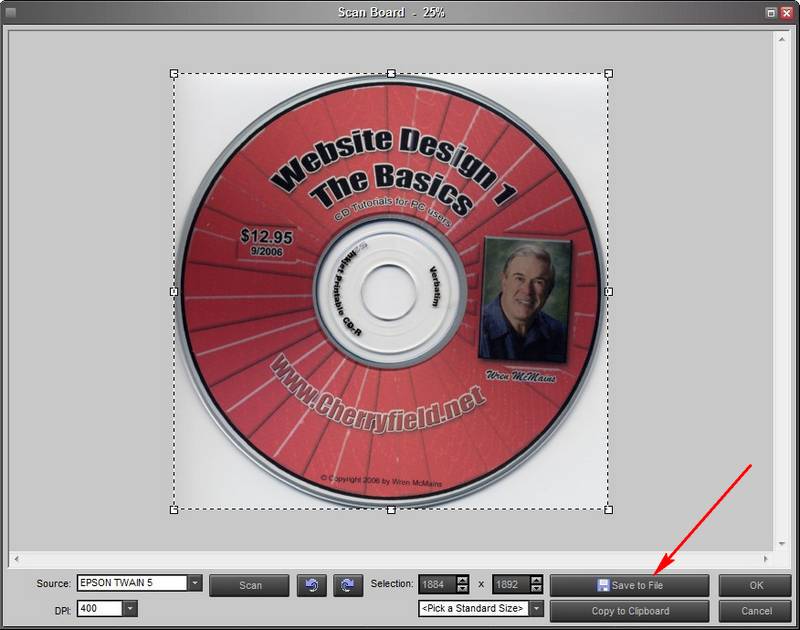Click the vertical scrollbar down arrow

pos(782,544)
